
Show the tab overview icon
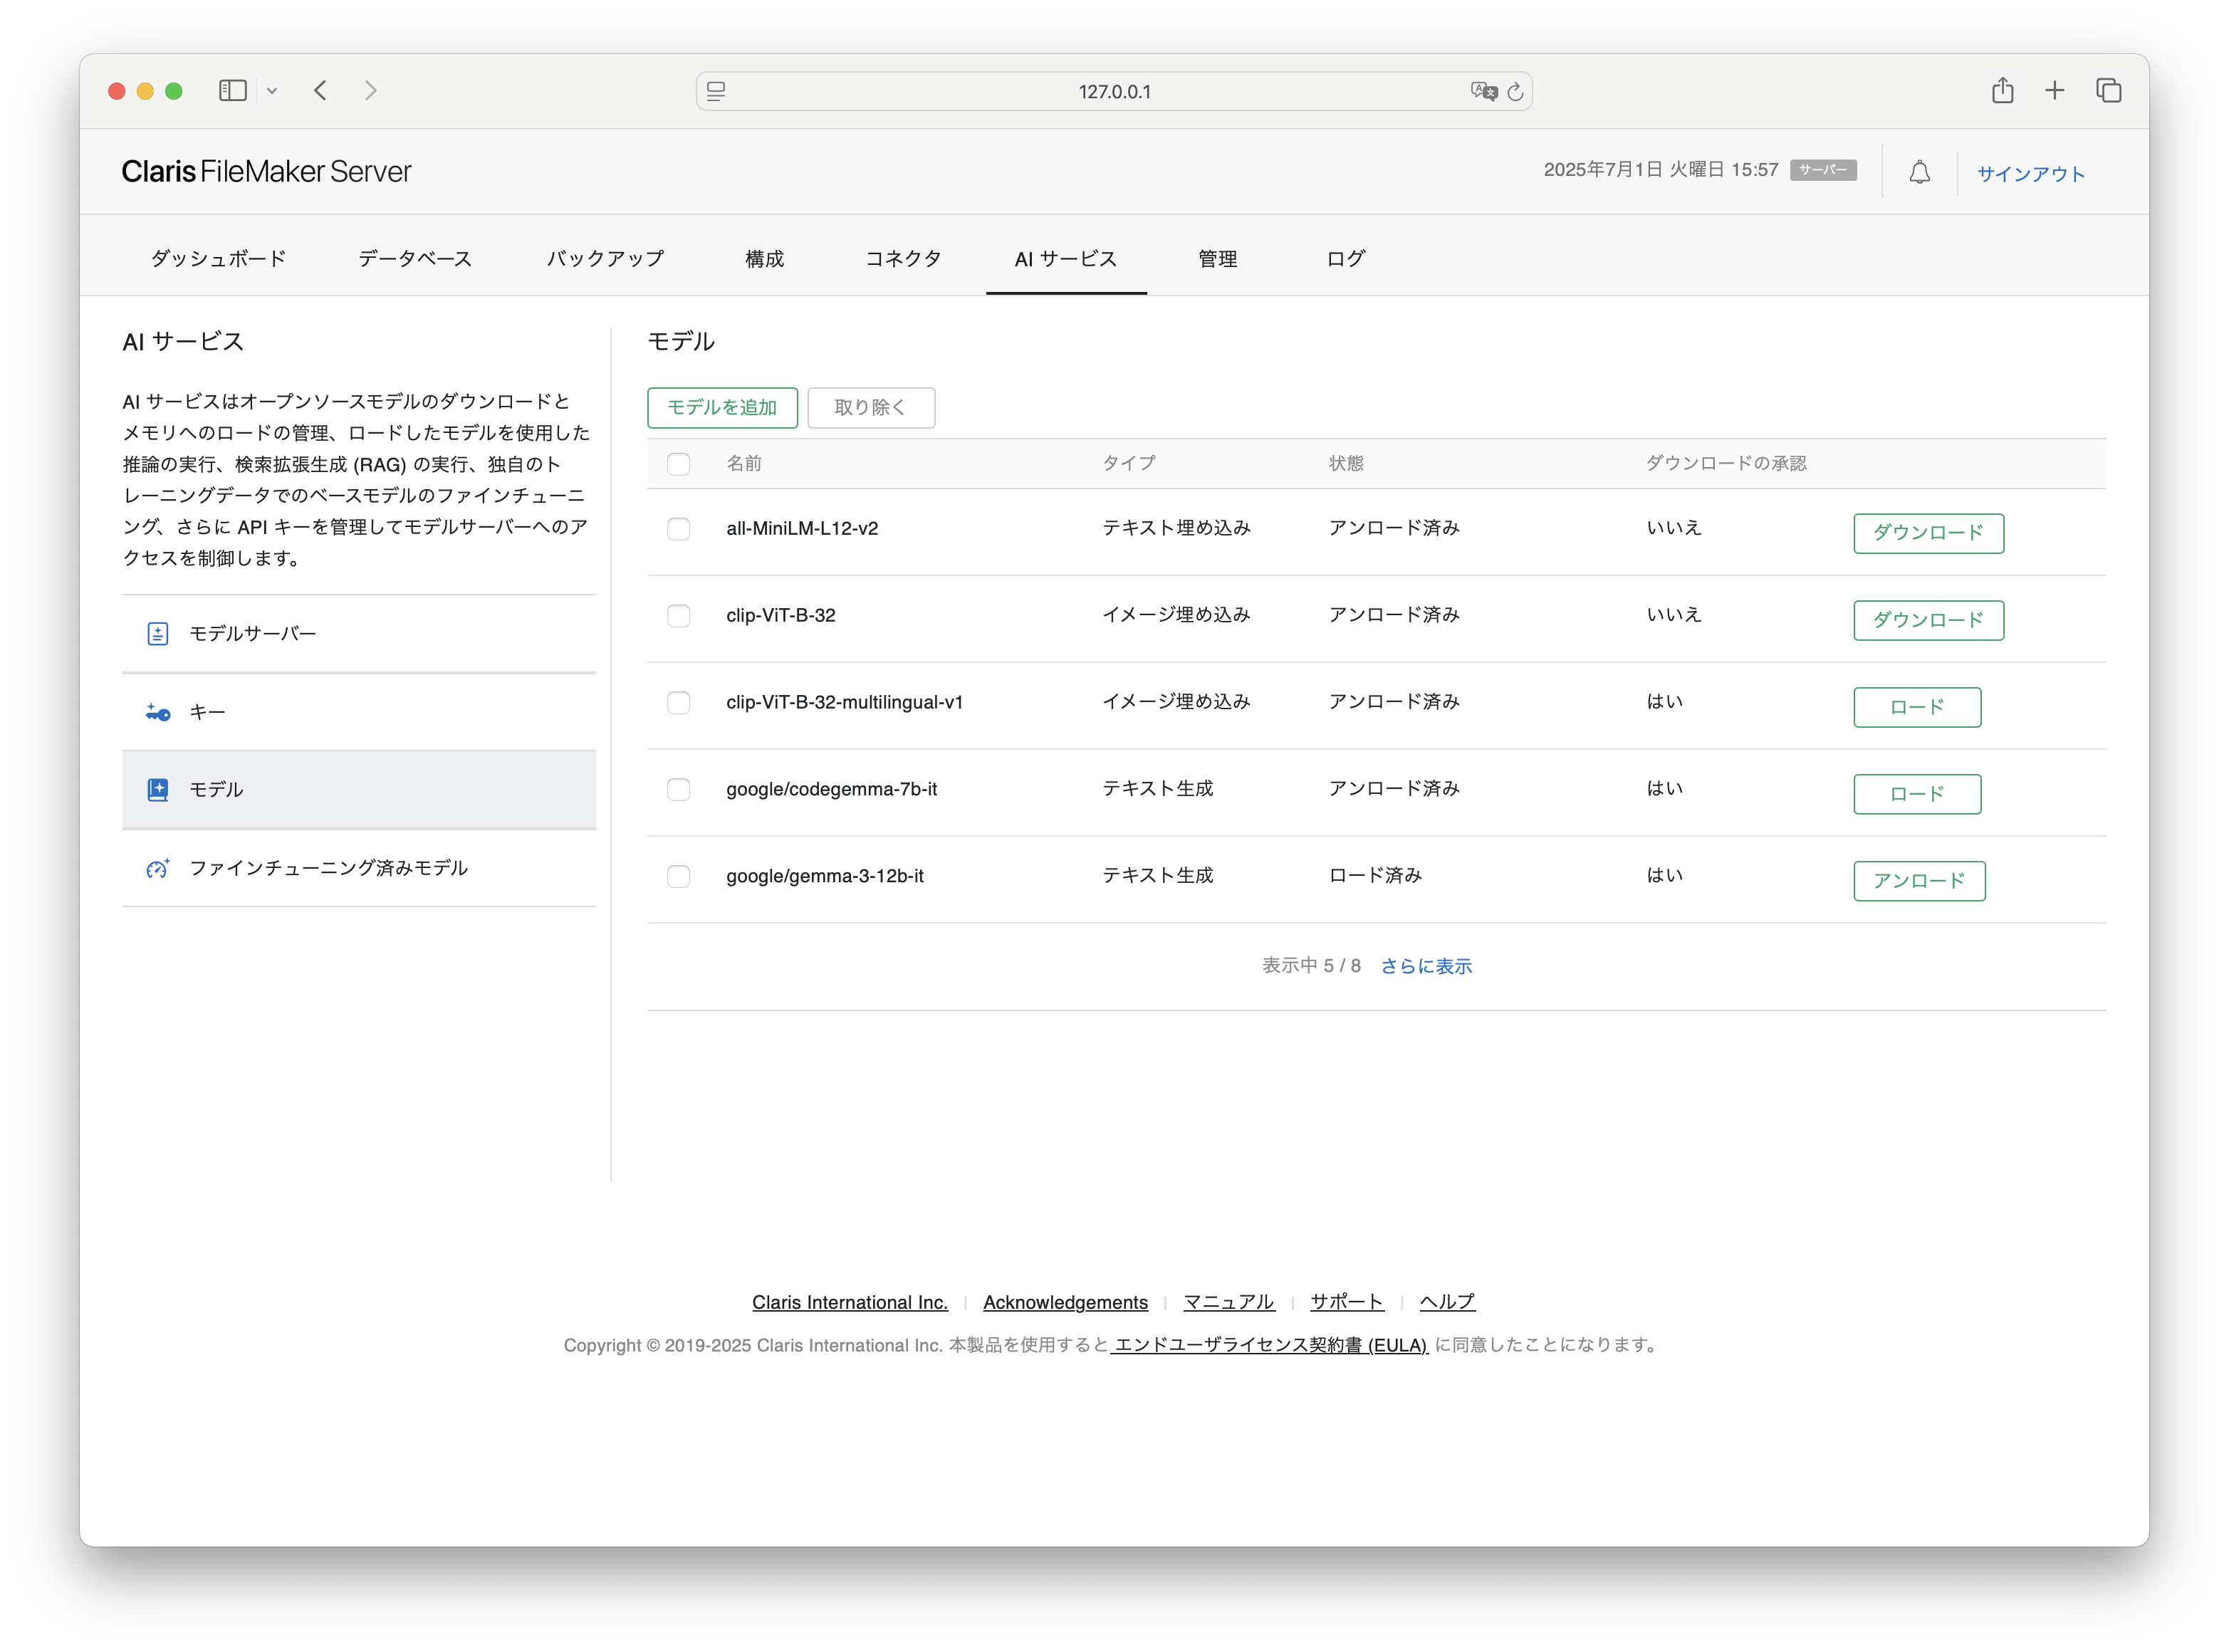[2108, 91]
